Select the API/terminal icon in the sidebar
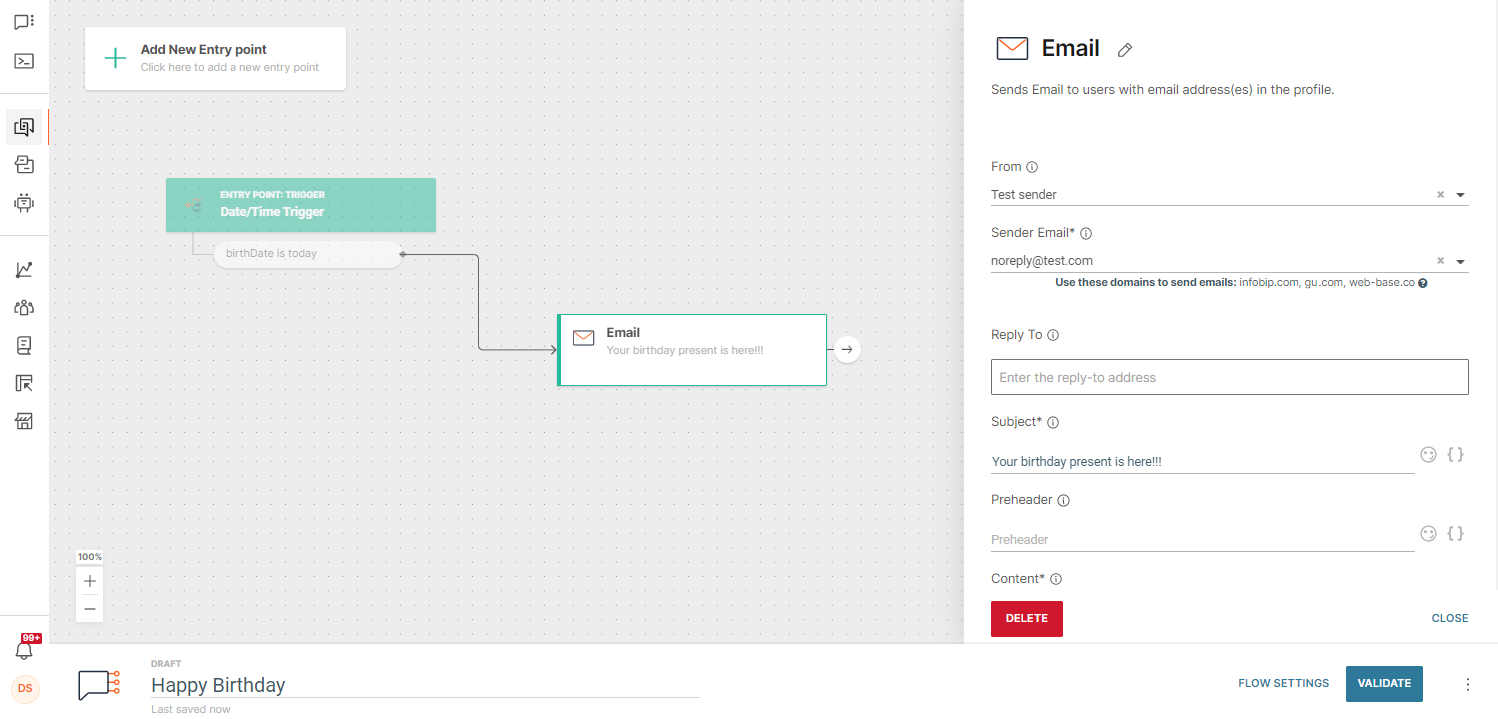Image resolution: width=1498 pixels, height=719 pixels. 24,61
